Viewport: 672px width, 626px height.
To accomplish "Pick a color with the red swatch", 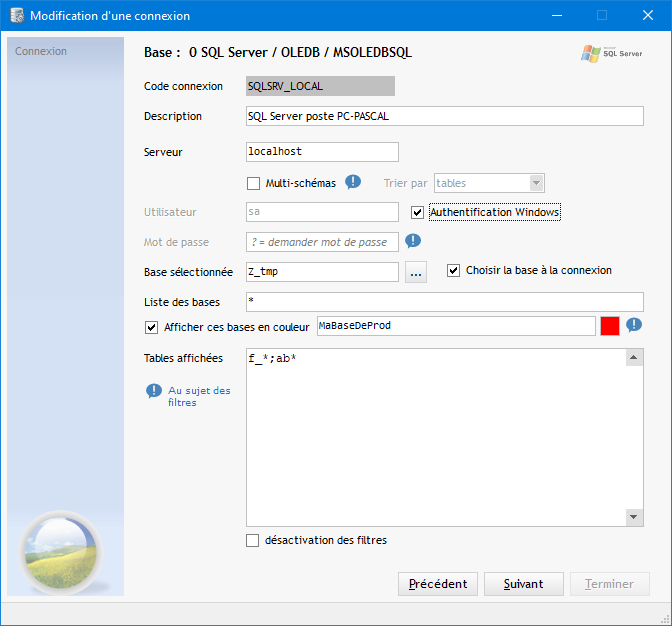I will 610,326.
